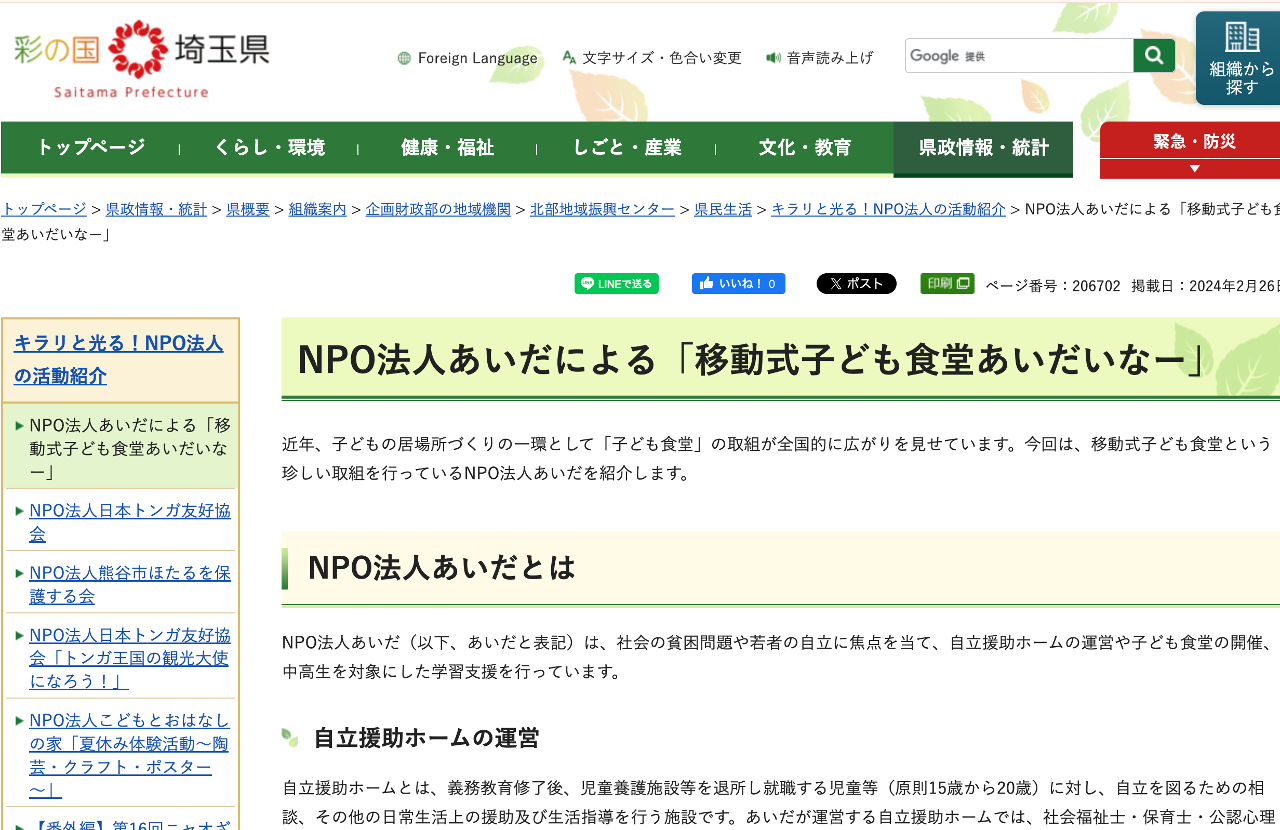Follow the 県民生活 breadcrumb link
Image resolution: width=1280 pixels, height=830 pixels.
point(723,209)
